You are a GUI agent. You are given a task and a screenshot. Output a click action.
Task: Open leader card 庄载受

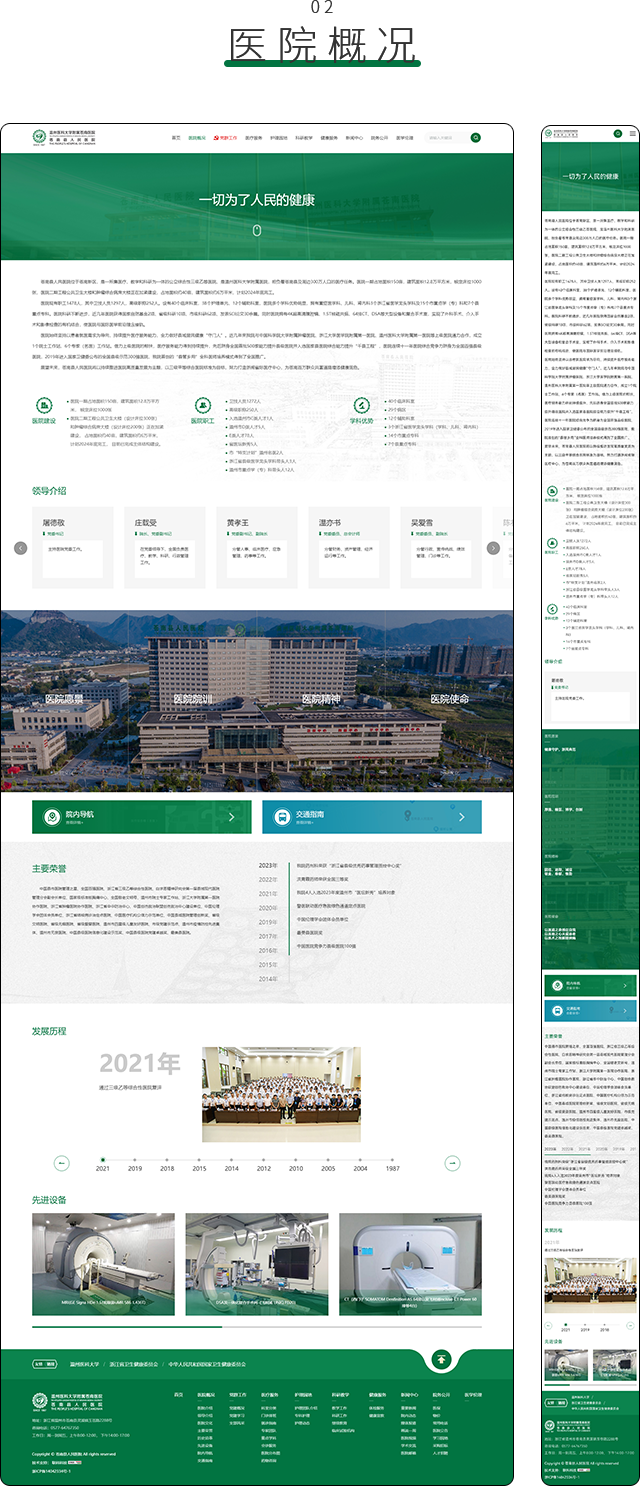coord(153,544)
